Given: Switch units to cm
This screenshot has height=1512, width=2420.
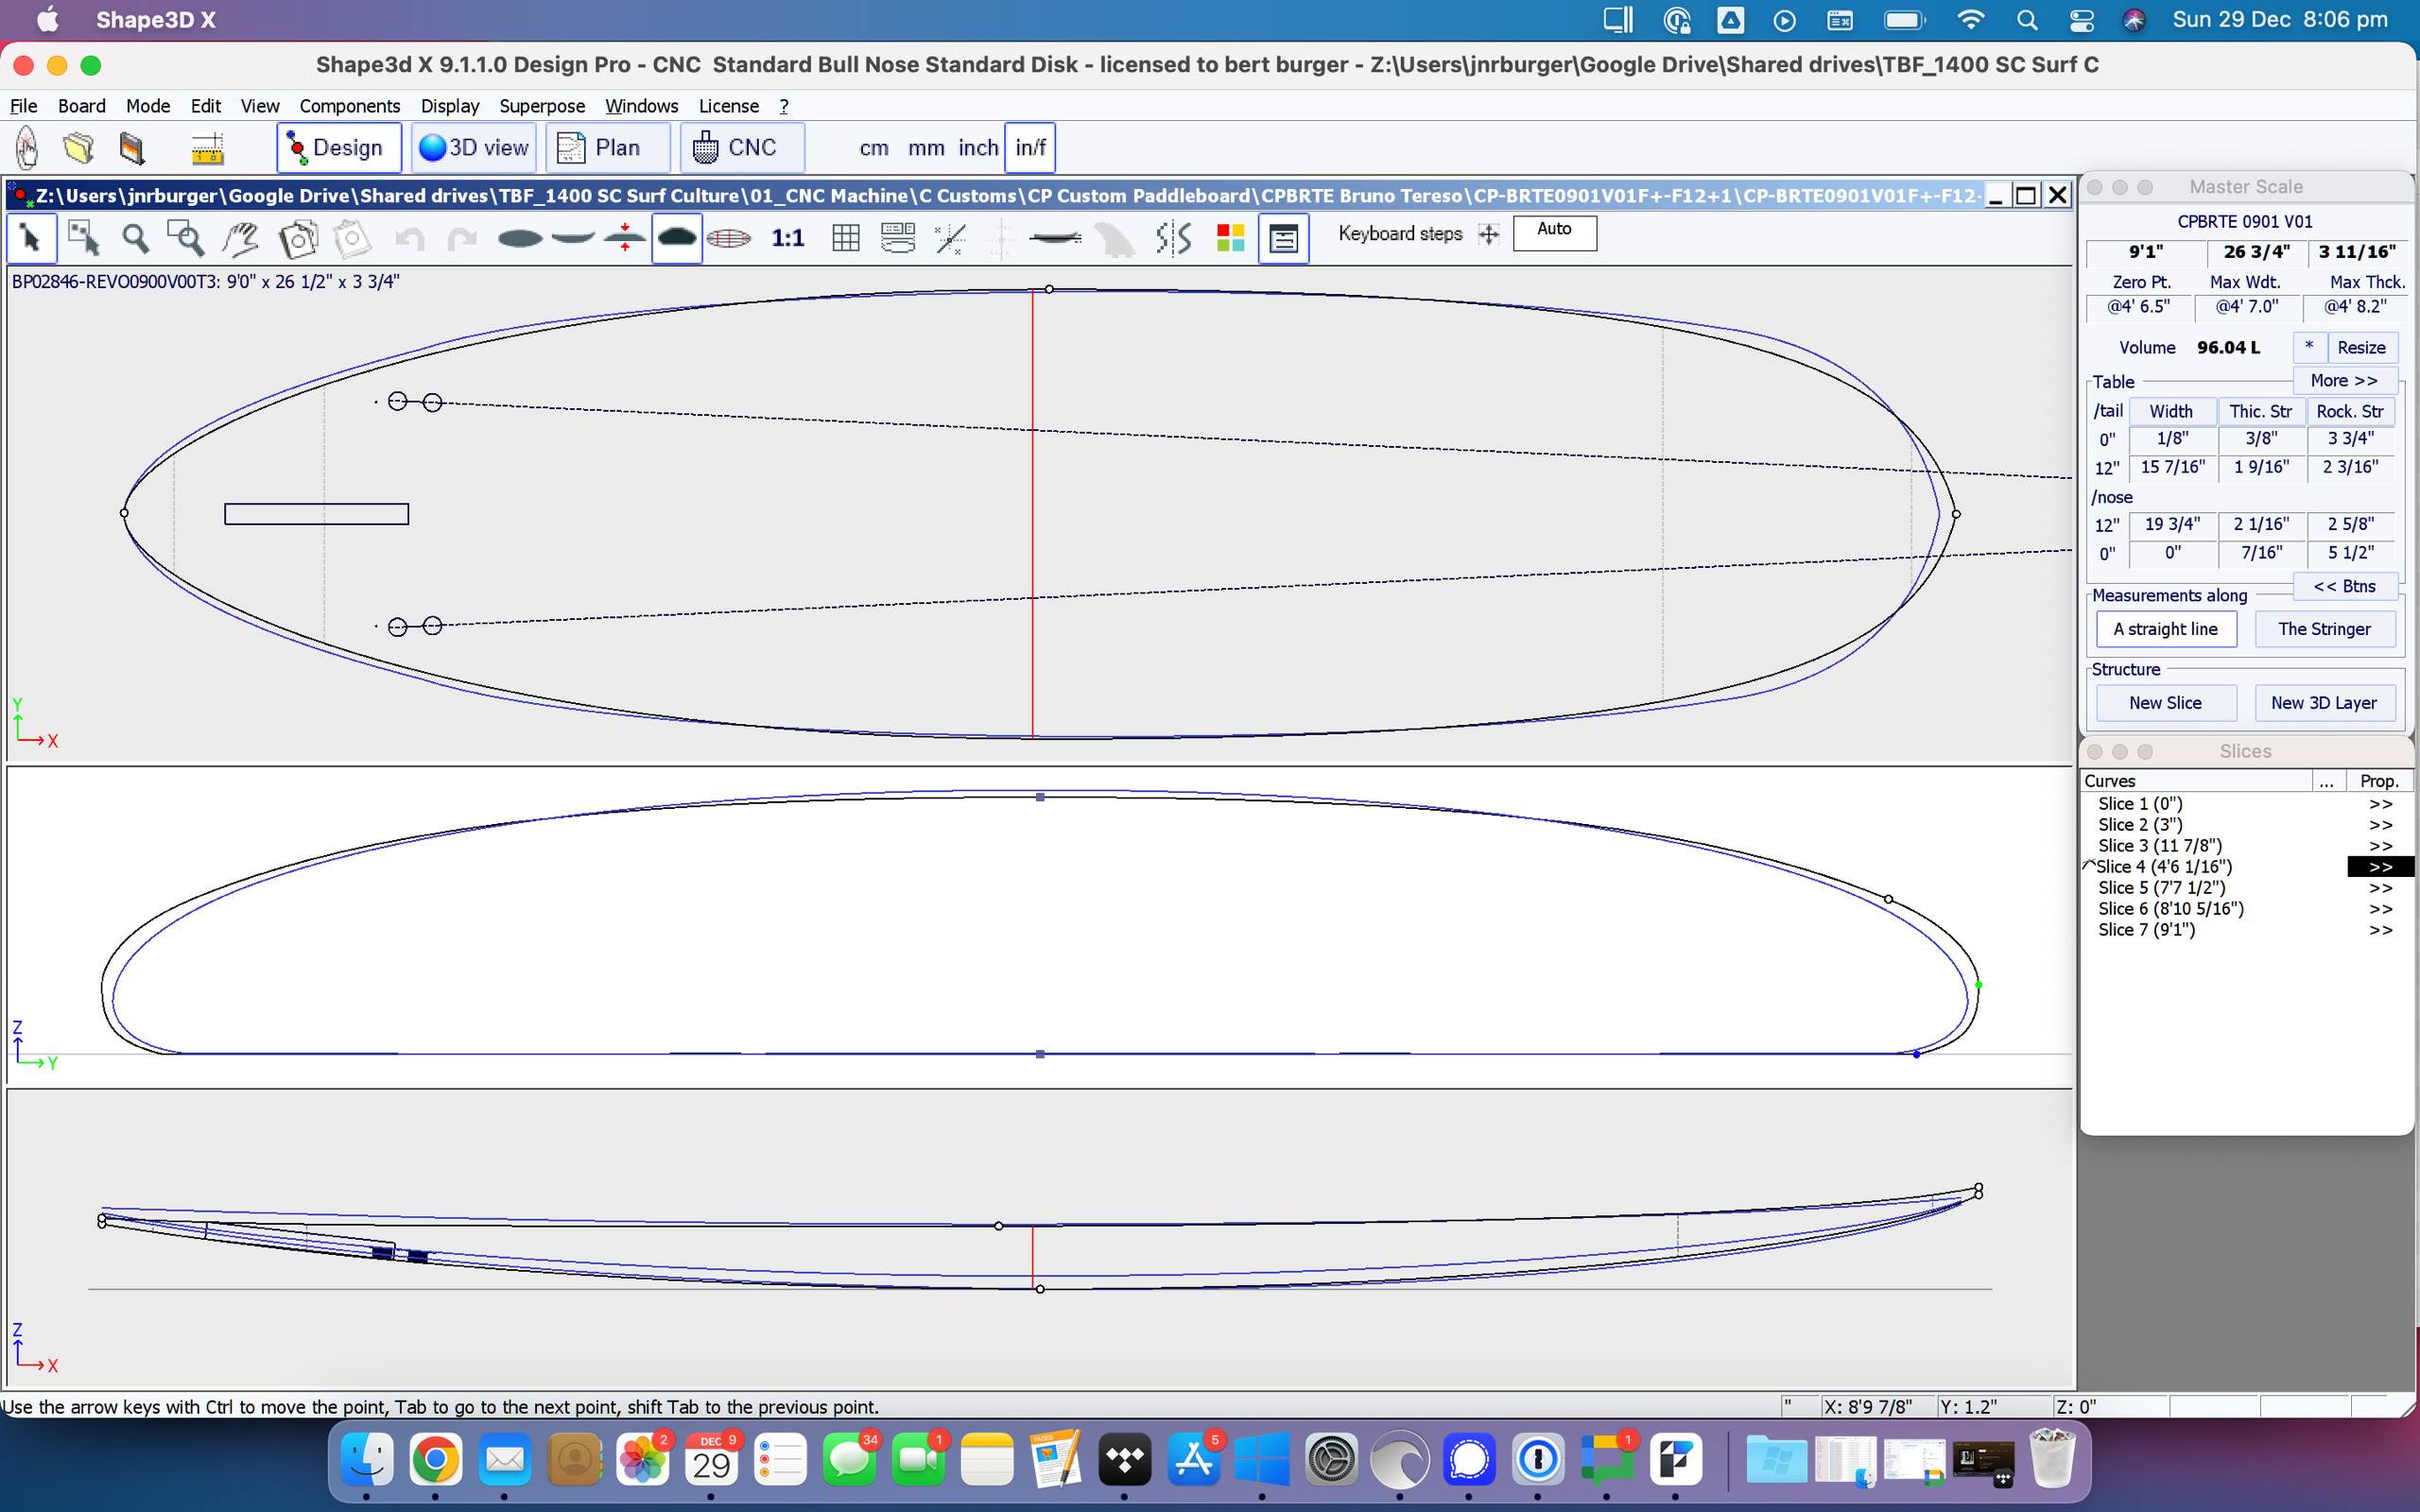Looking at the screenshot, I should coord(873,148).
